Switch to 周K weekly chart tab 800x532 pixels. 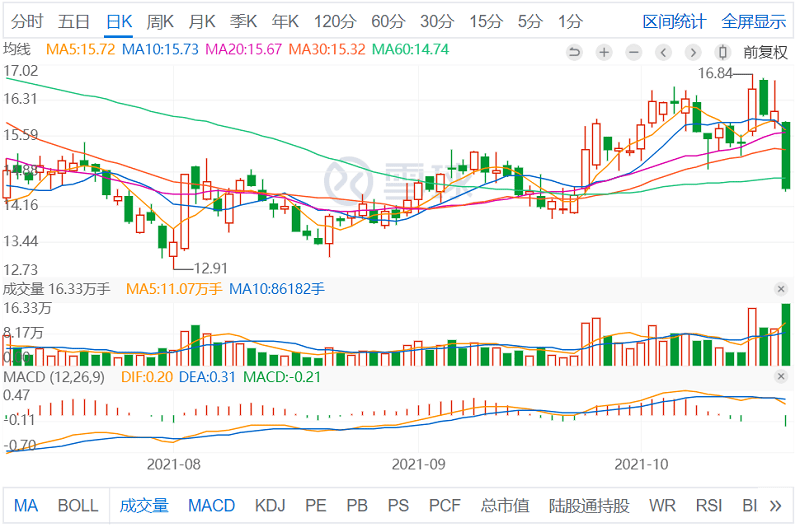click(160, 21)
